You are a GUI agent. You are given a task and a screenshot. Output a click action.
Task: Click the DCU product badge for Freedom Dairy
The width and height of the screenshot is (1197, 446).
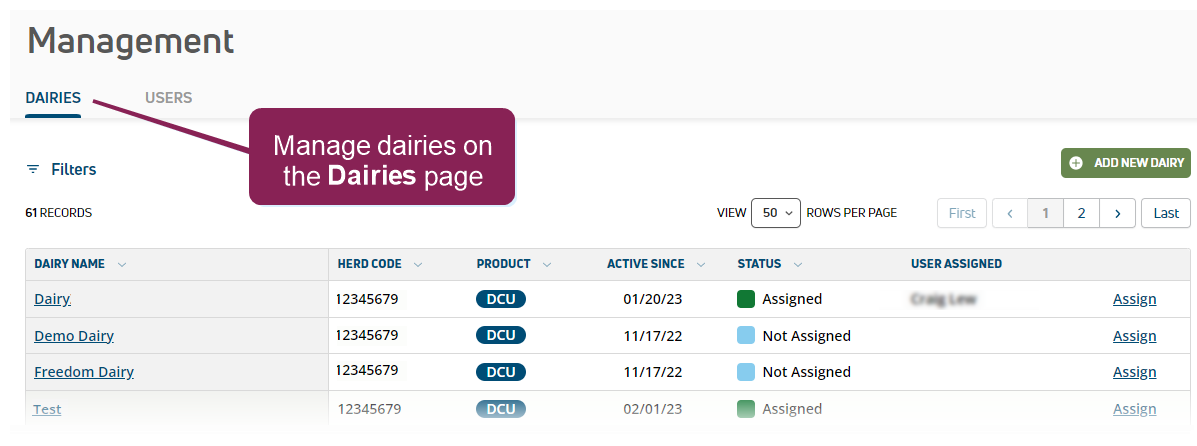(x=501, y=372)
